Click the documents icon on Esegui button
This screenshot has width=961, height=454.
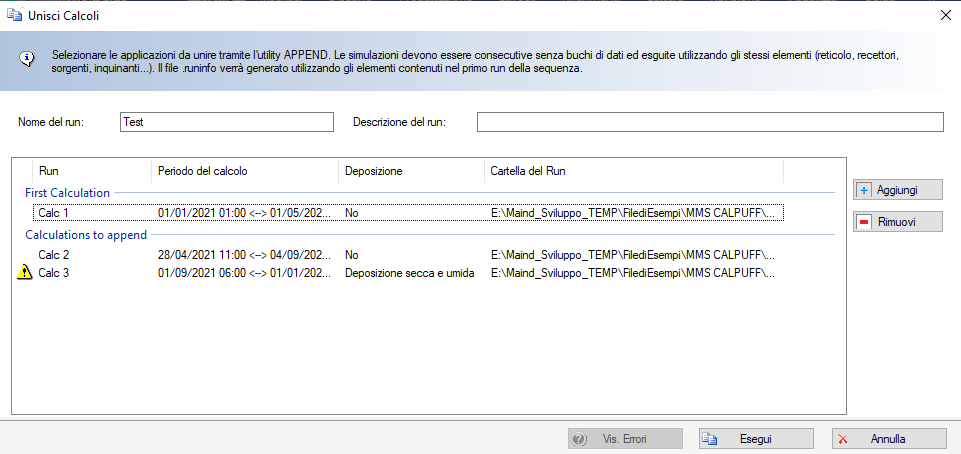710,439
